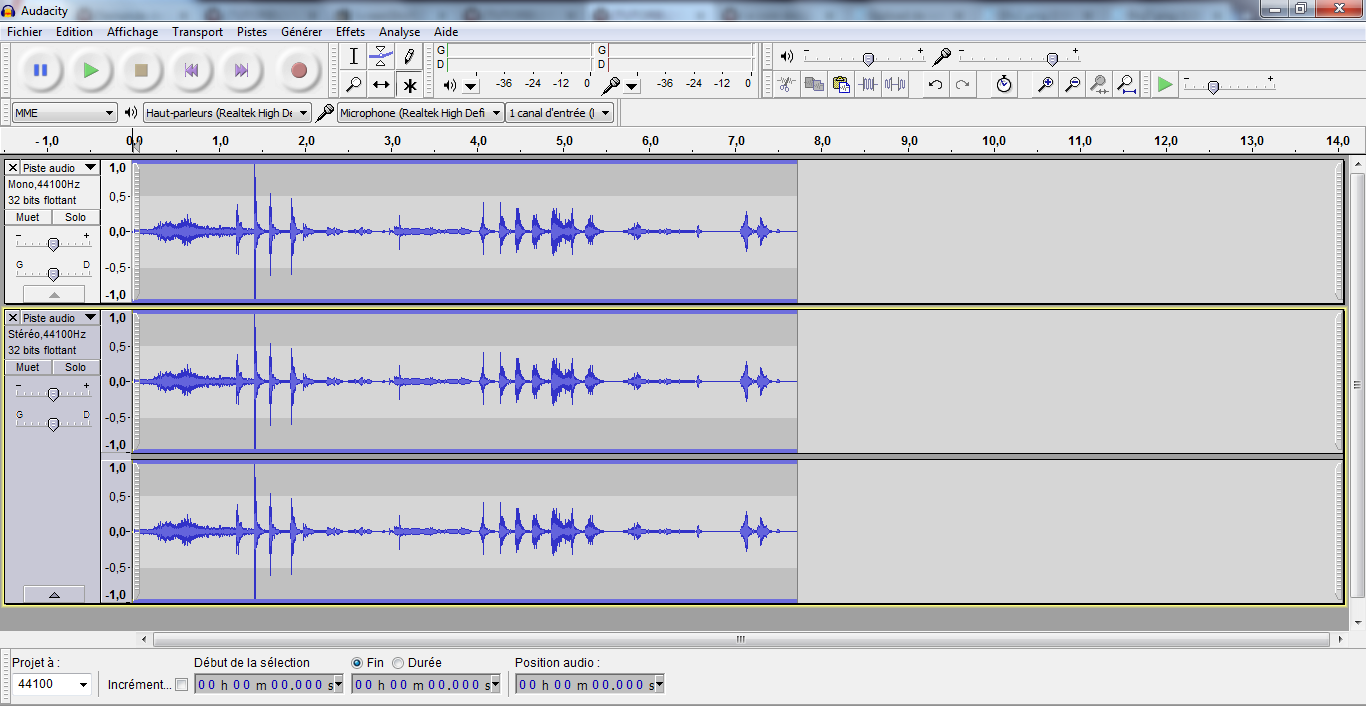Click the Zoom In magnifier icon
The height and width of the screenshot is (706, 1366).
point(1044,85)
